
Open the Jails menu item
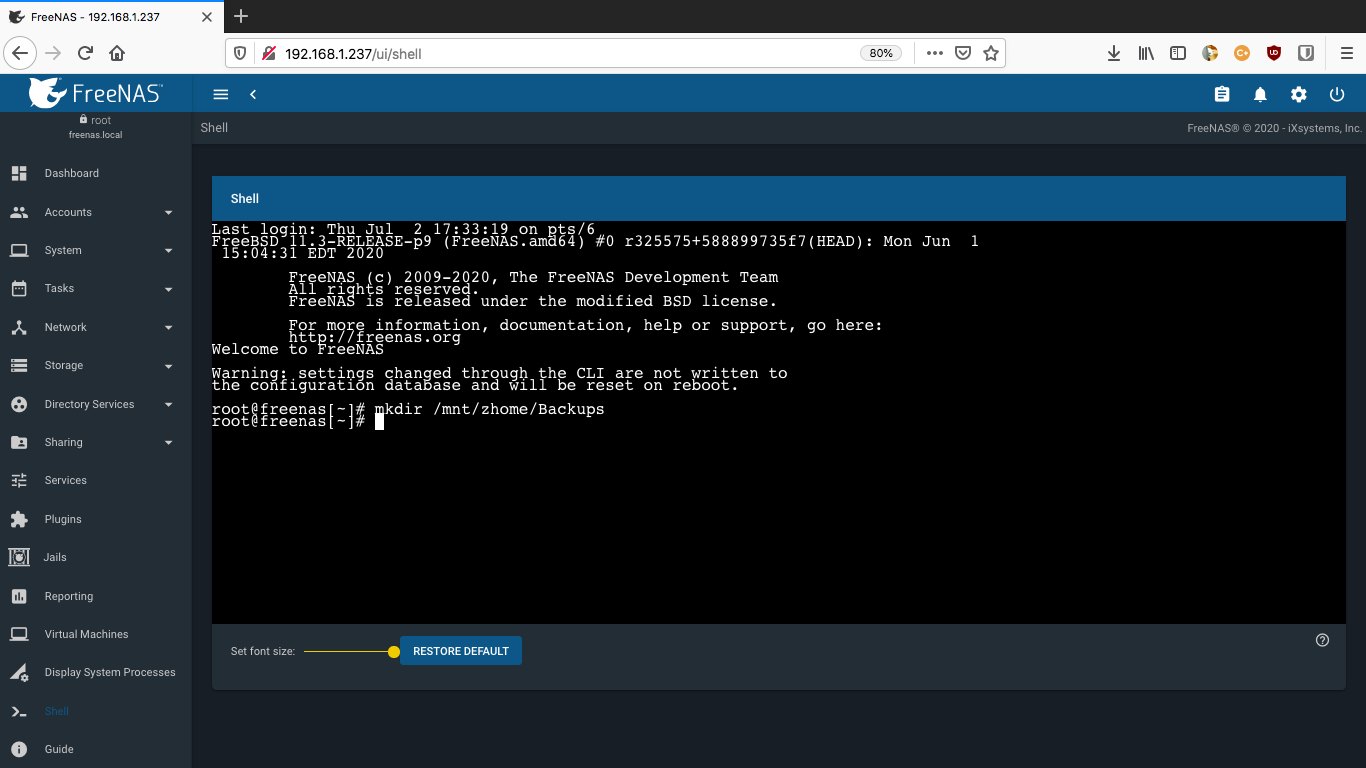pos(96,557)
